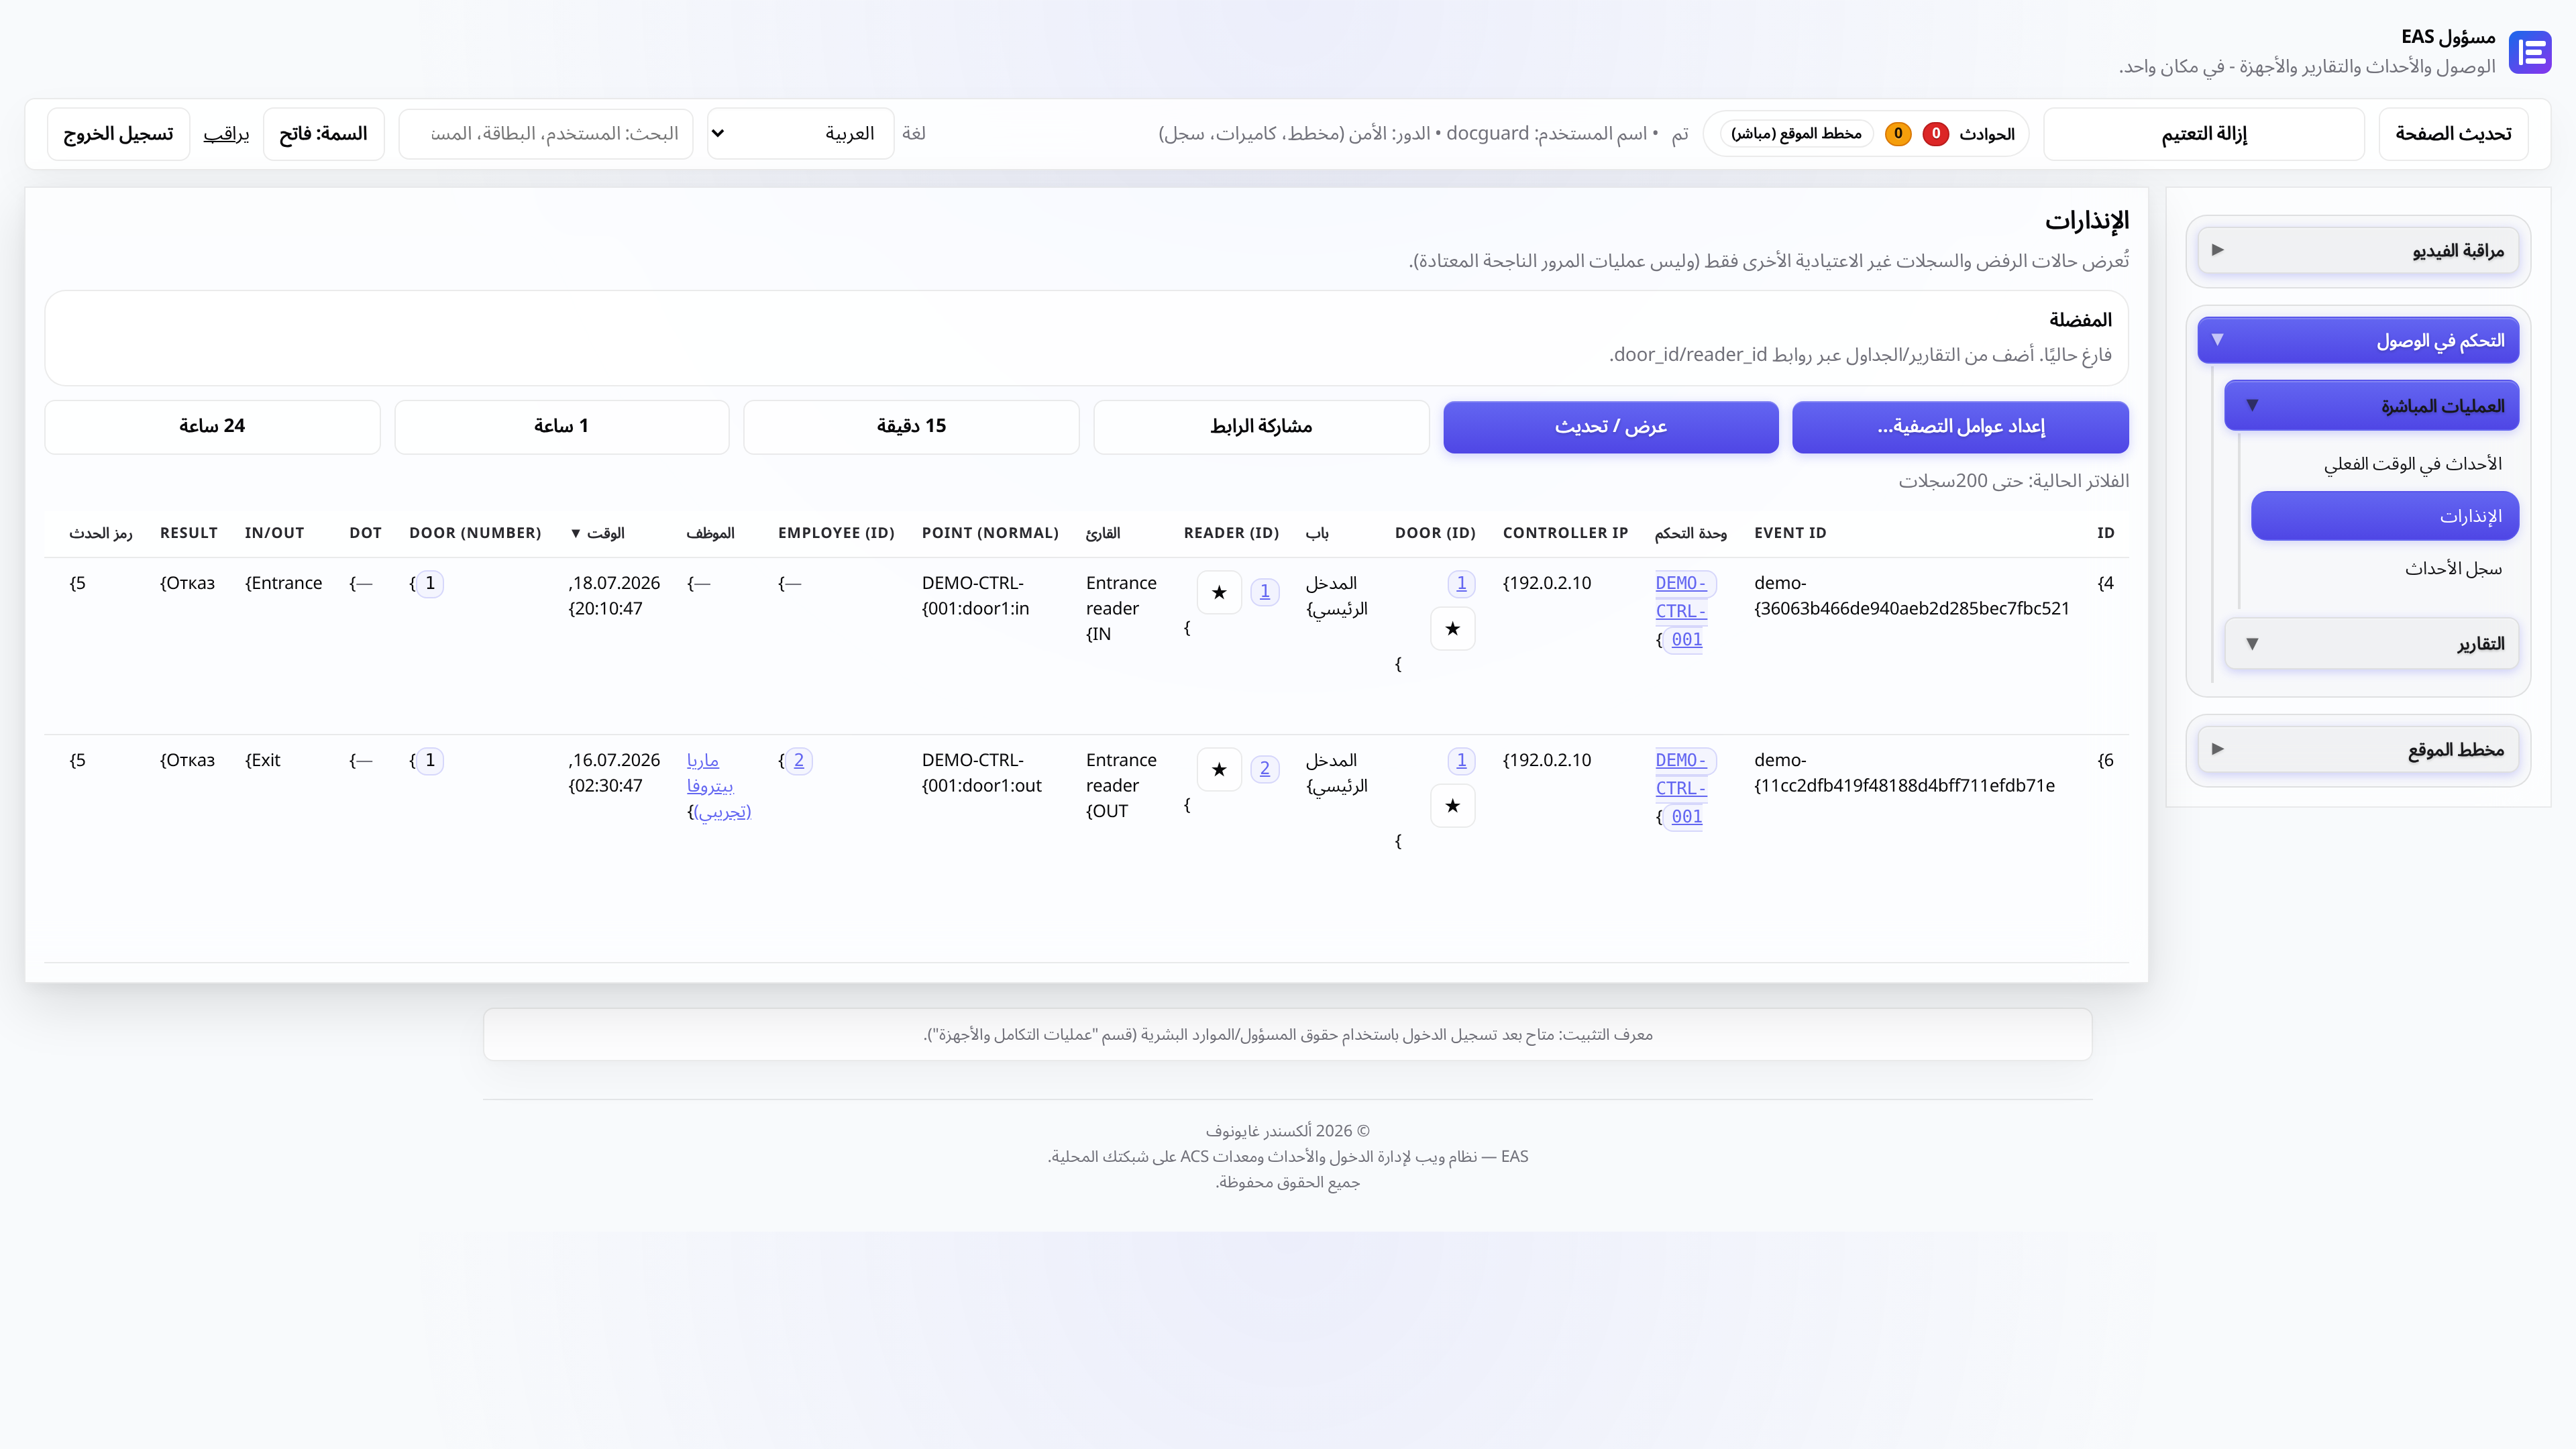Click the عرض / تحديث button
2576x1449 pixels.
(x=1610, y=426)
